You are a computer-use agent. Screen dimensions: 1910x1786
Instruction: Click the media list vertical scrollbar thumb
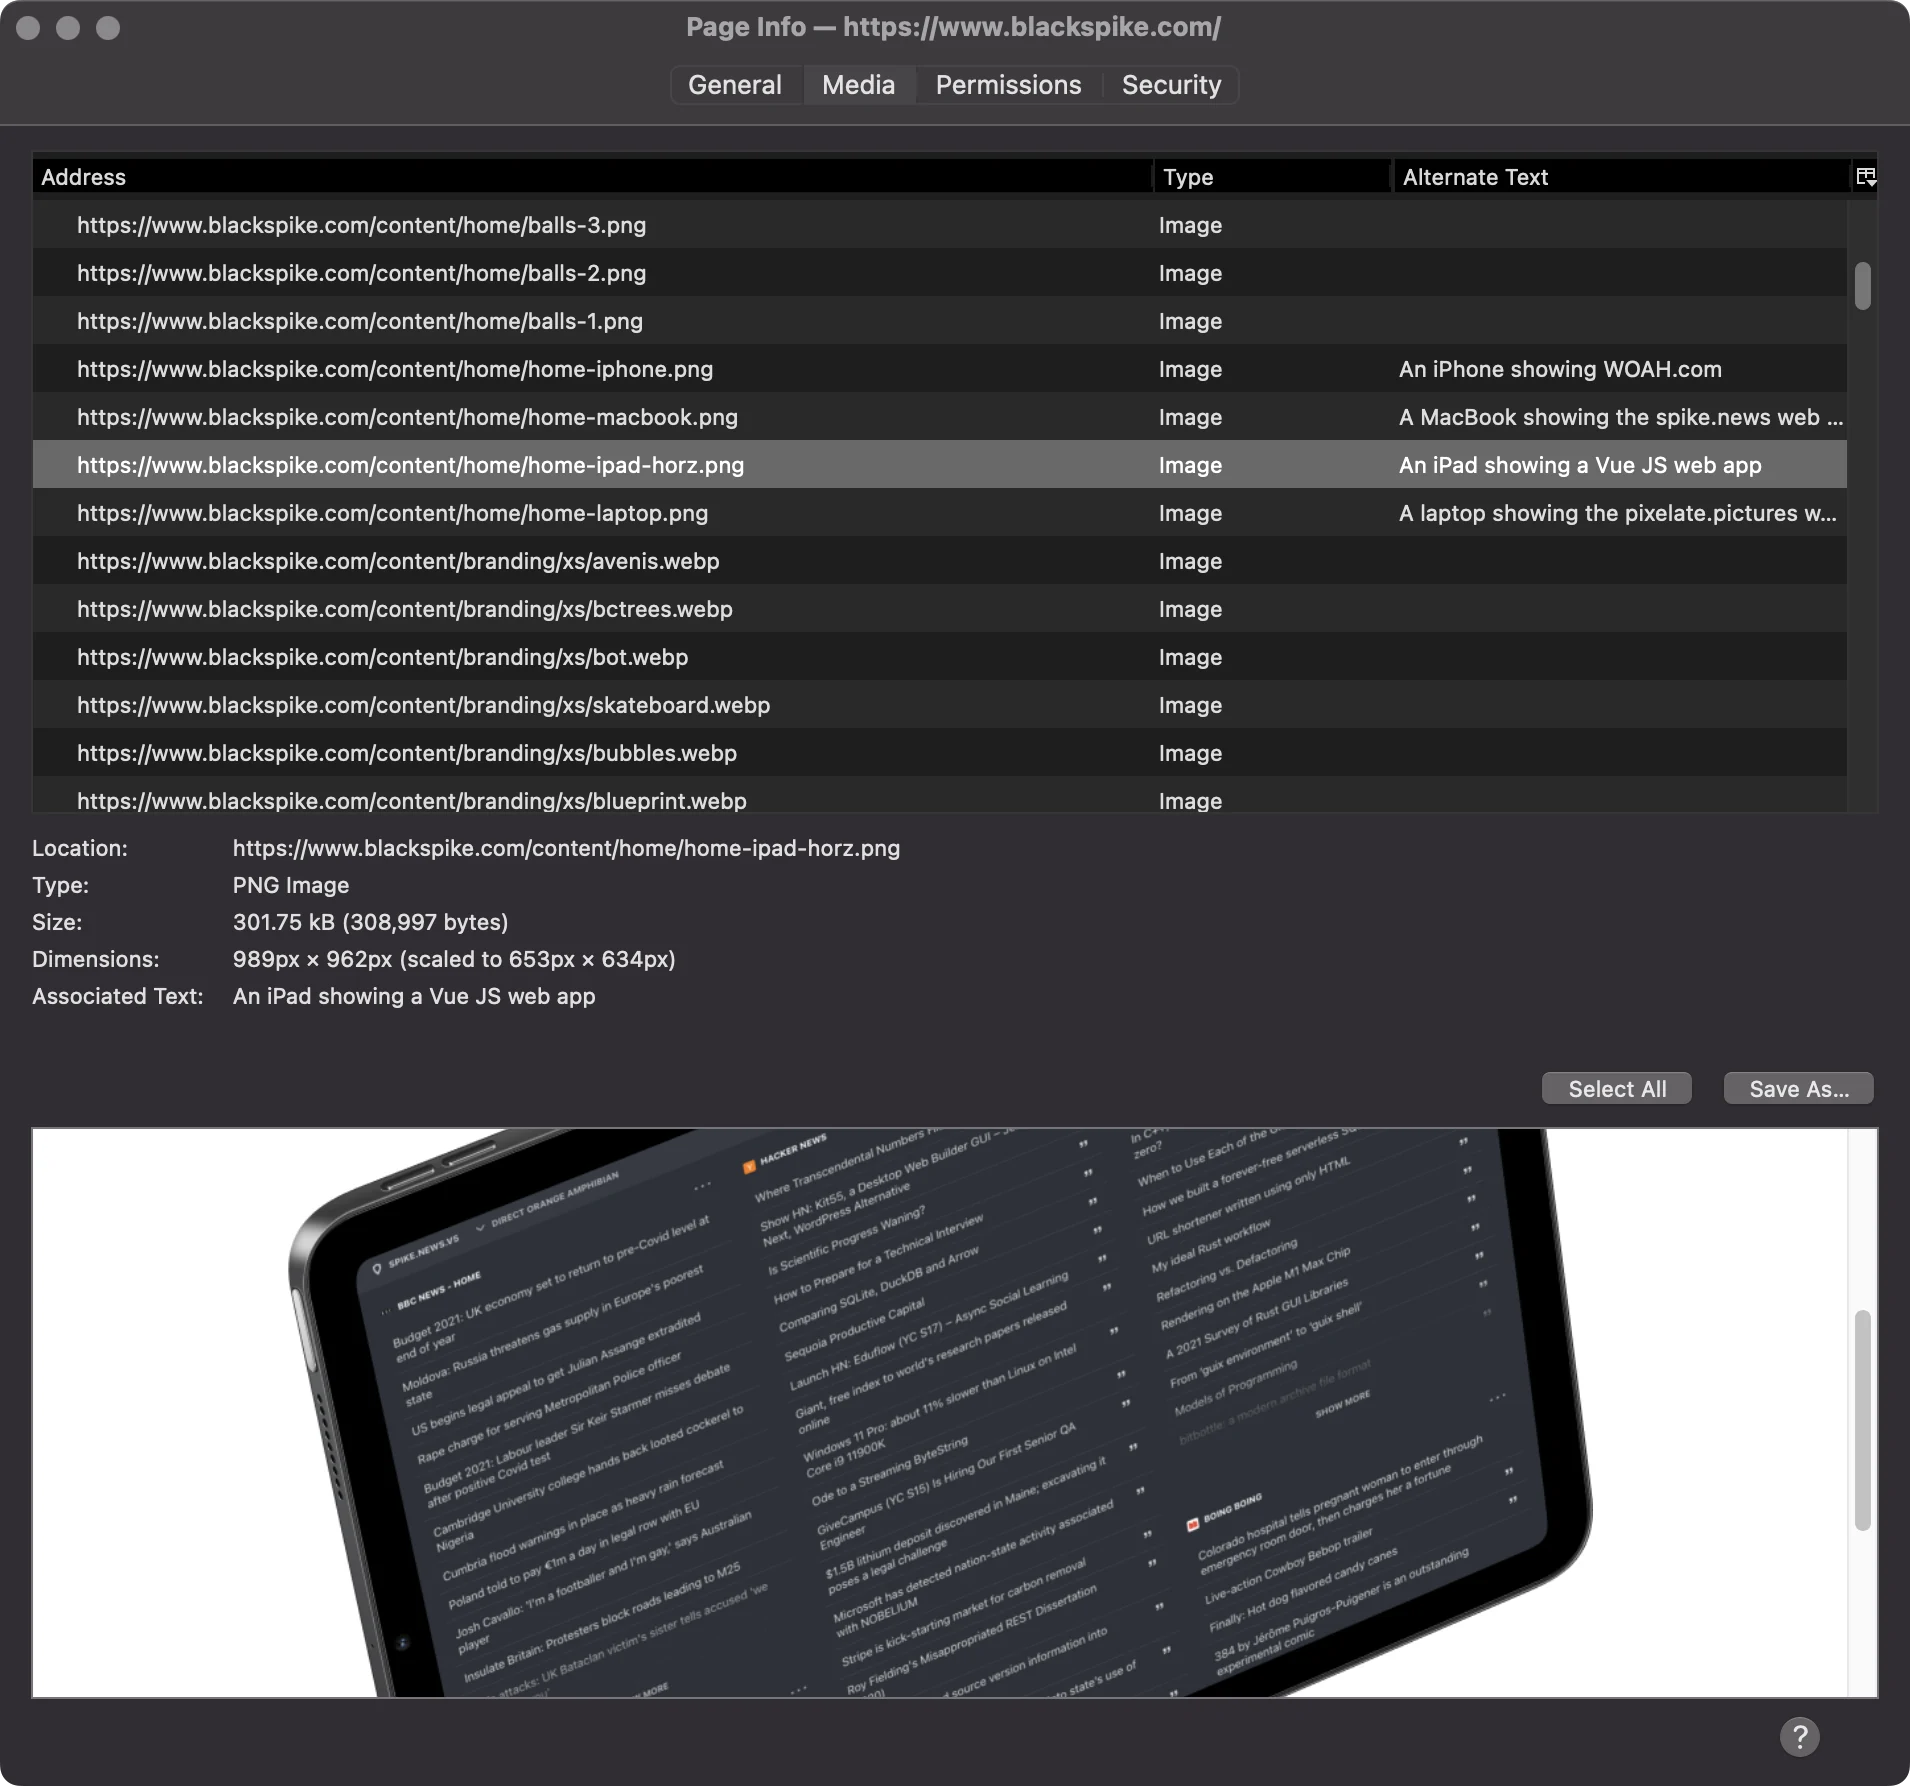[1862, 286]
